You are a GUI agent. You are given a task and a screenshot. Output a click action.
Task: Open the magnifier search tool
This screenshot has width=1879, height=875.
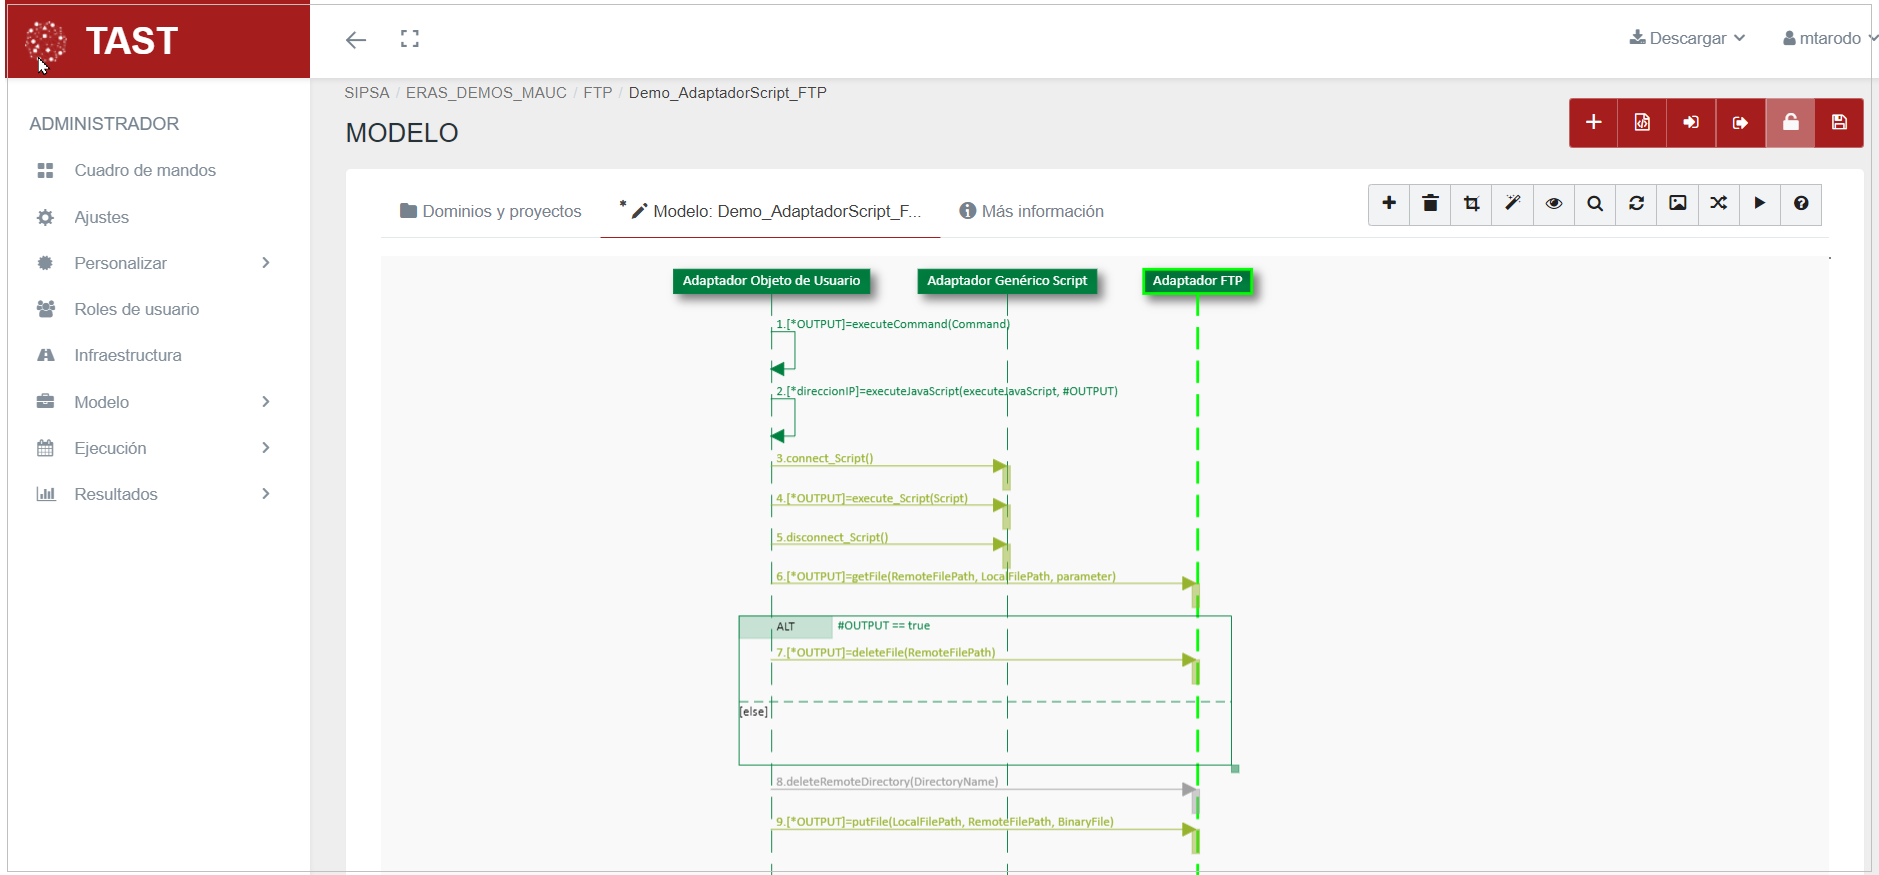pyautogui.click(x=1595, y=204)
